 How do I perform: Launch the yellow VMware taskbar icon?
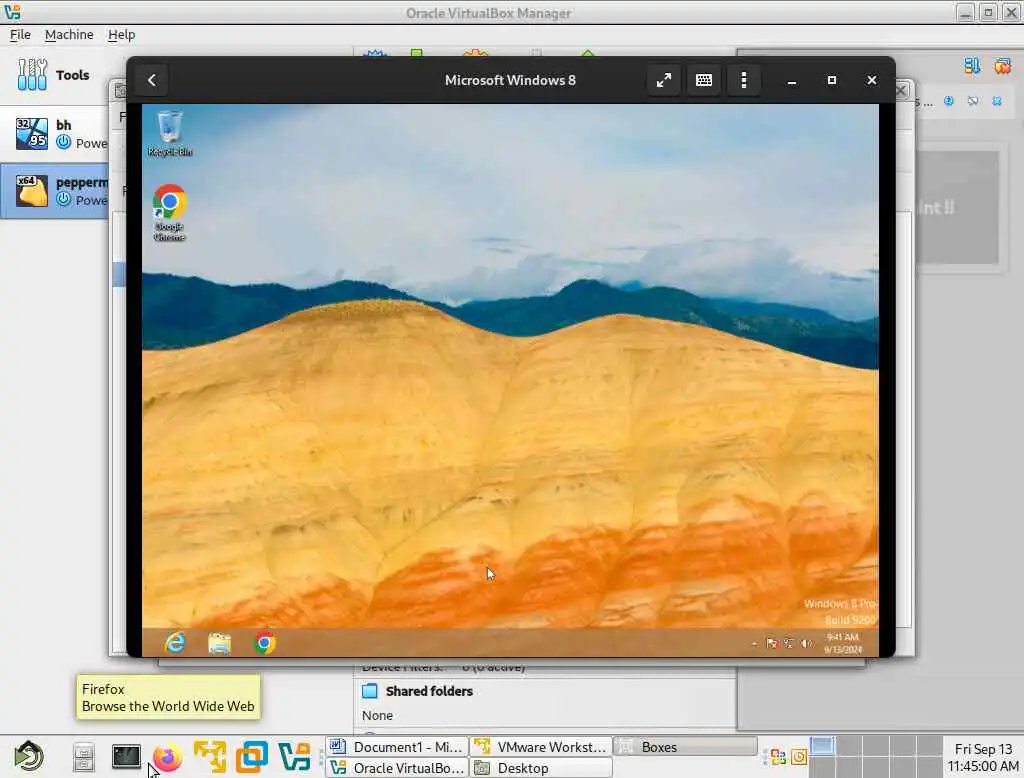coord(210,757)
